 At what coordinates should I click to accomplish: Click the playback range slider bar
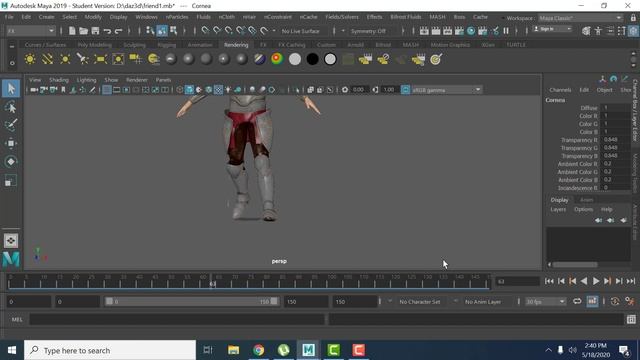[192, 302]
